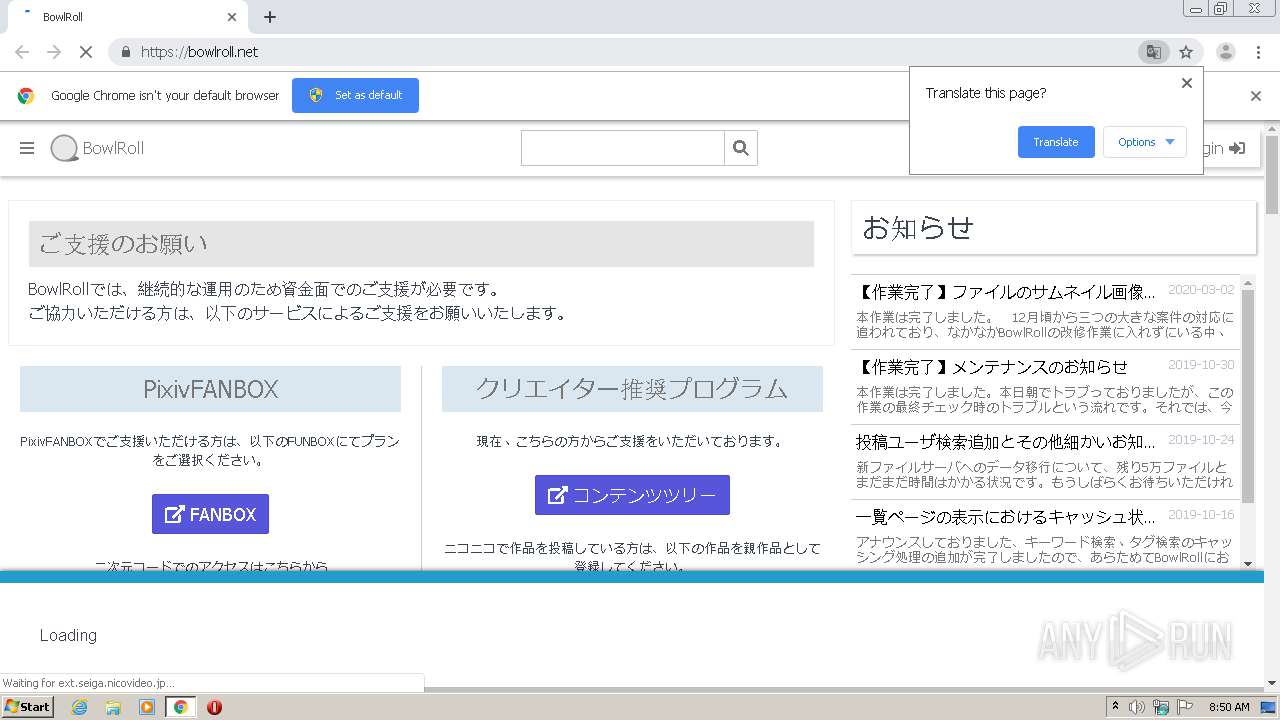1280x720 pixels.
Task: Click the date 2019-10-30
Action: [1201, 365]
